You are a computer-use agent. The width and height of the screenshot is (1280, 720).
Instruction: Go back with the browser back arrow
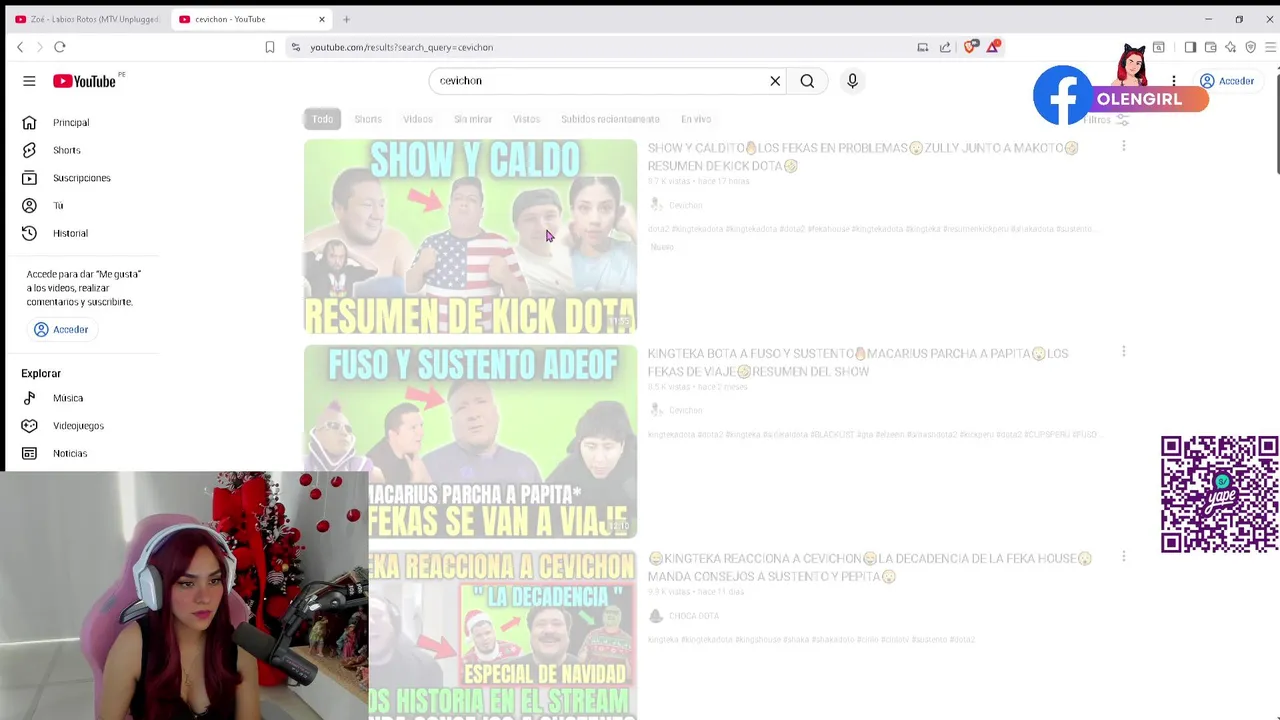click(x=20, y=47)
